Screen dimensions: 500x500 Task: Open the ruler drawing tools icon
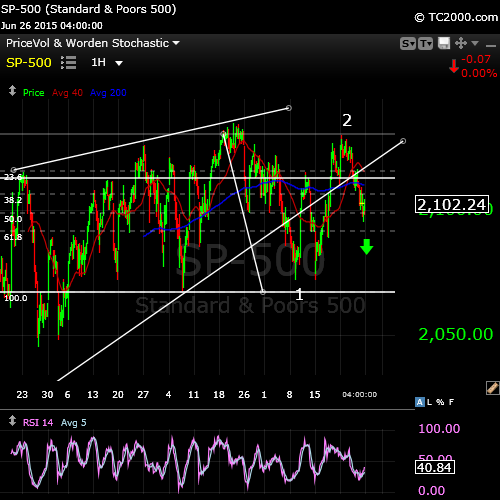tap(493, 388)
